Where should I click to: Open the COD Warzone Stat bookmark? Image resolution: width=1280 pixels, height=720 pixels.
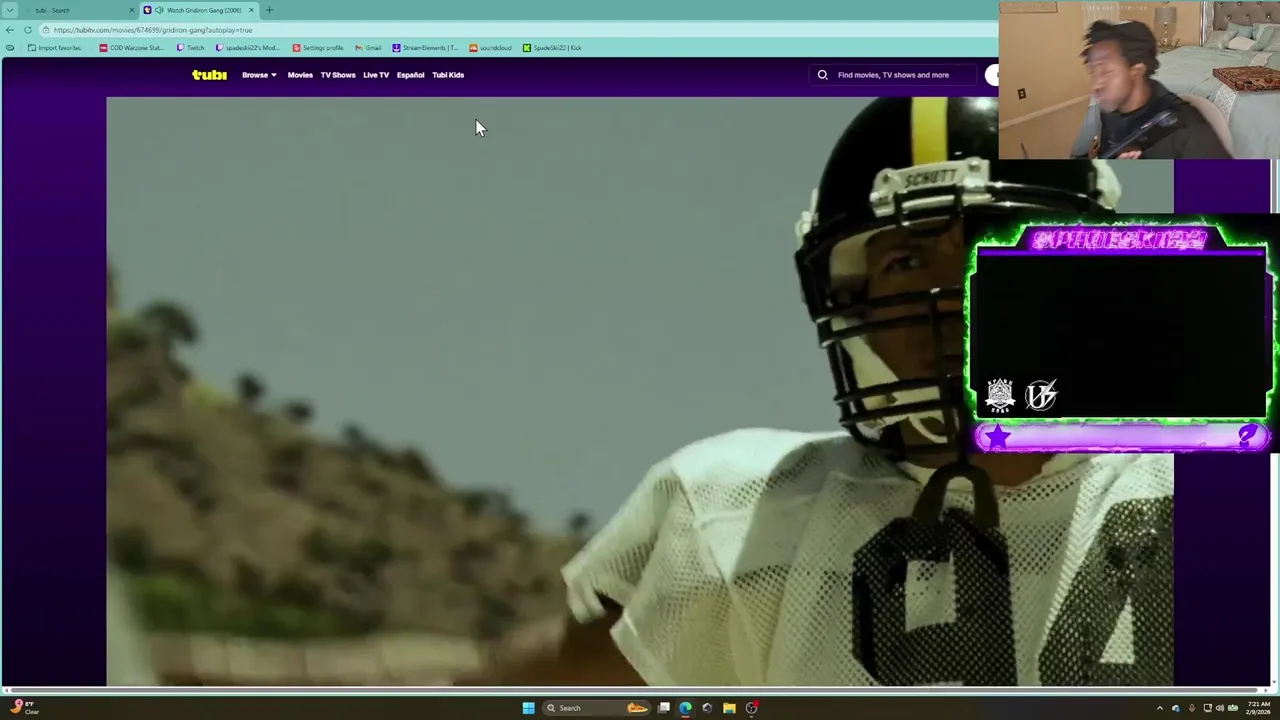(x=131, y=48)
